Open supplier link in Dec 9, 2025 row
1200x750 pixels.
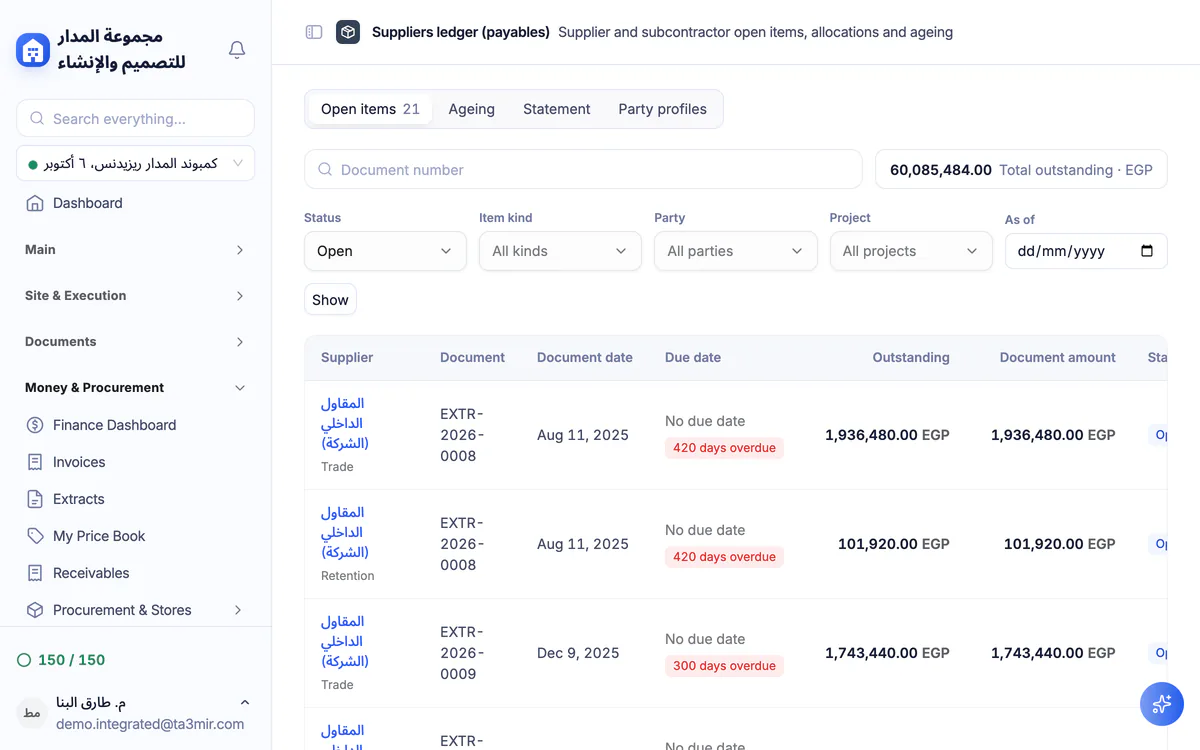[344, 641]
